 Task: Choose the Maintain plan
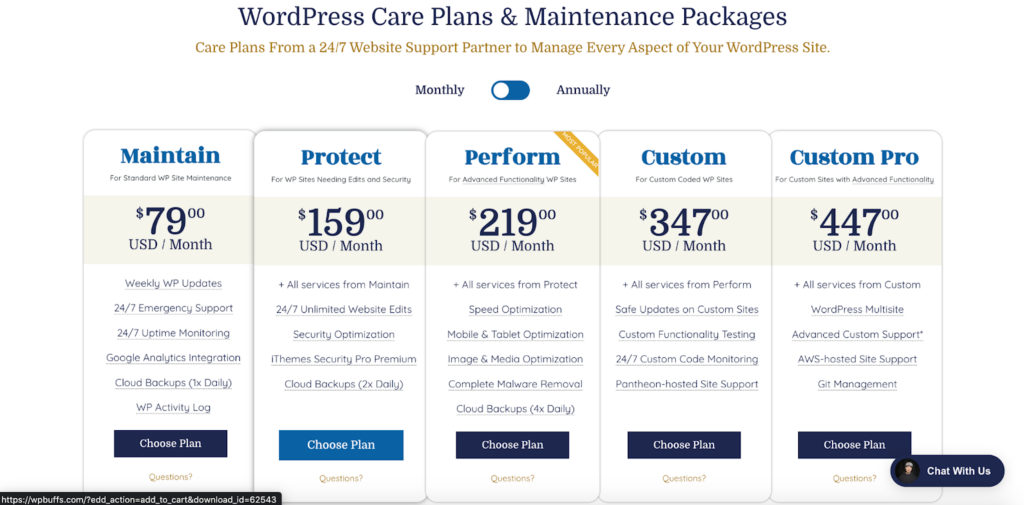pos(170,443)
